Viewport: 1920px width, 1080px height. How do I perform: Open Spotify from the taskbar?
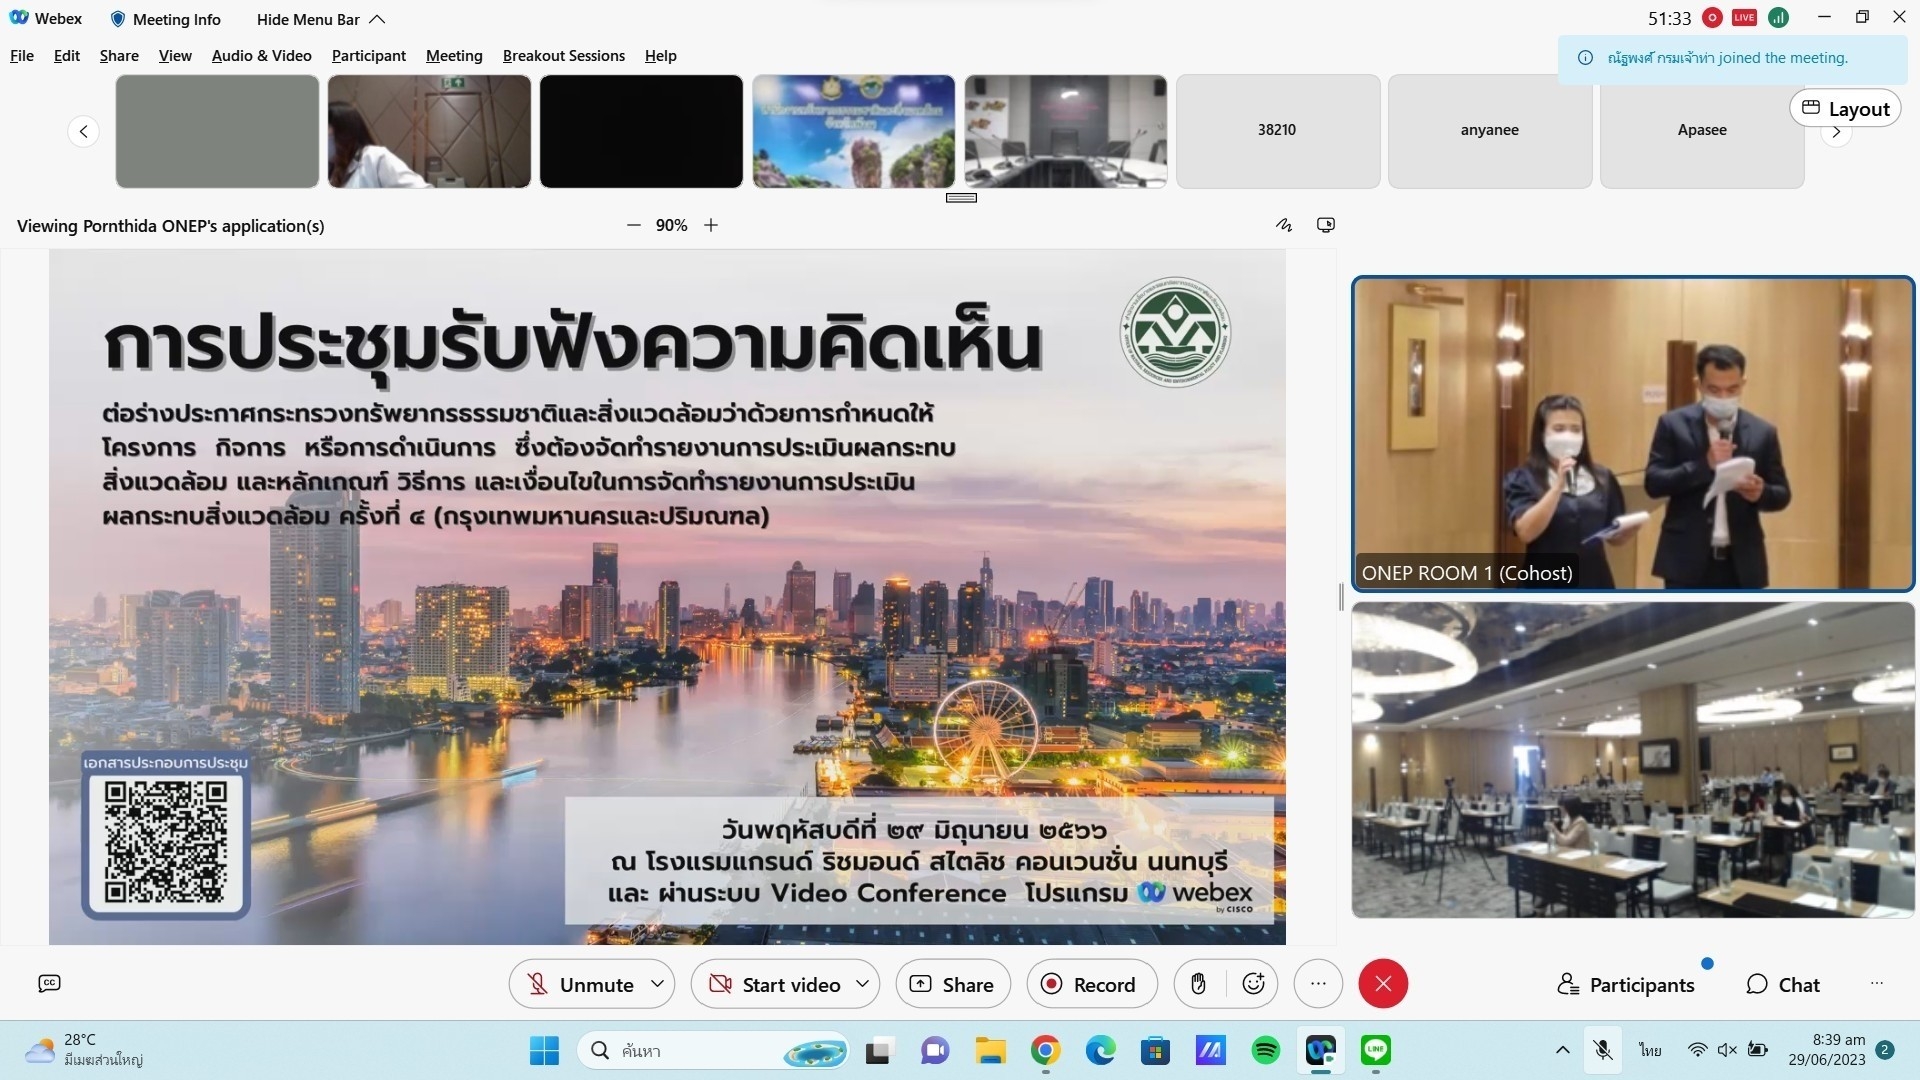click(1265, 1050)
